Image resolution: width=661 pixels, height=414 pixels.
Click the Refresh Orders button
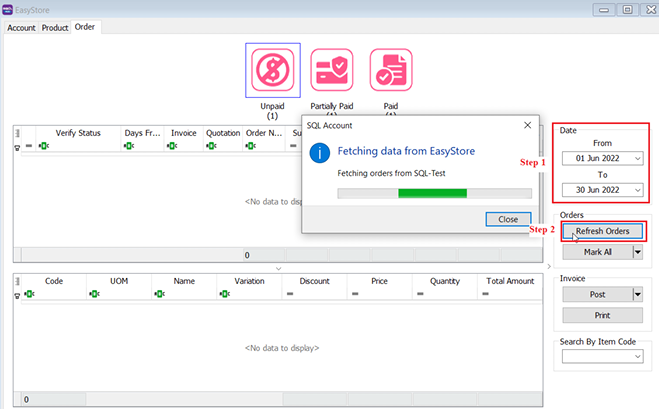pos(602,231)
